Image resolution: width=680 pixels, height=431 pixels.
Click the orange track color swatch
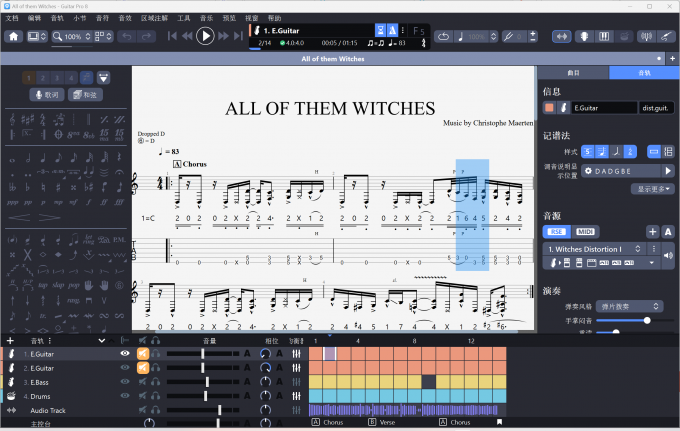tap(549, 108)
